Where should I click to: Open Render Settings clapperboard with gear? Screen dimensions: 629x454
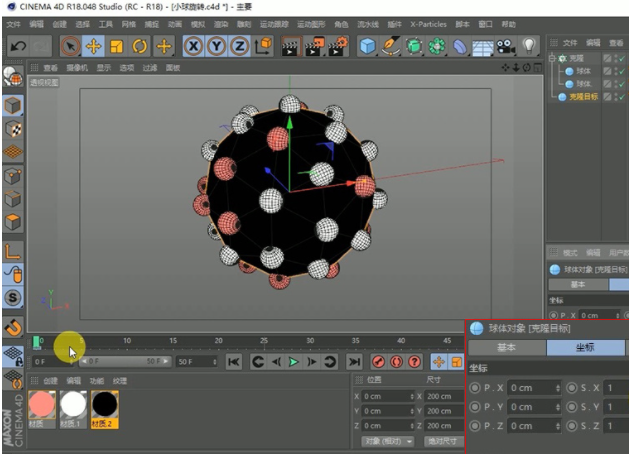tap(337, 46)
